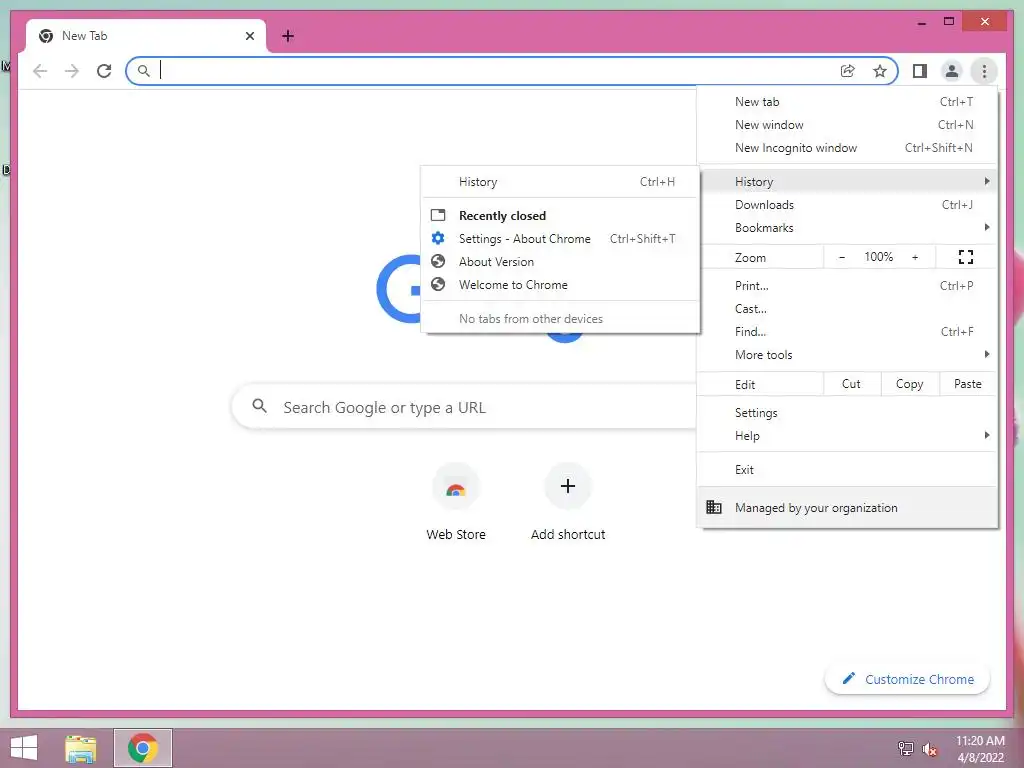Reopen the Welcome to Chrome tab

pos(560,284)
